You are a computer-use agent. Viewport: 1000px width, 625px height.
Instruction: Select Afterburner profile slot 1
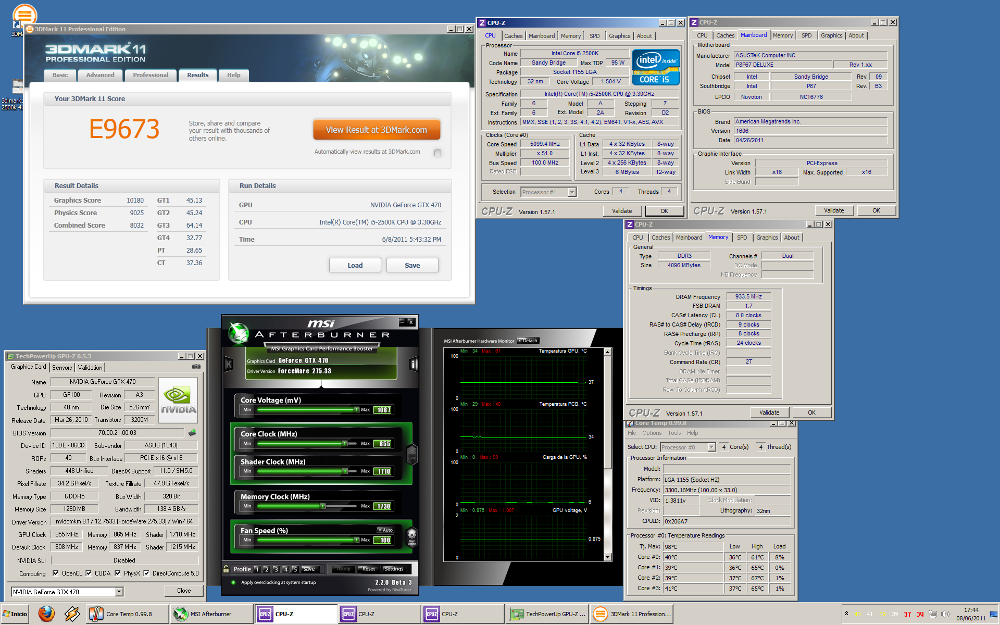pyautogui.click(x=257, y=569)
